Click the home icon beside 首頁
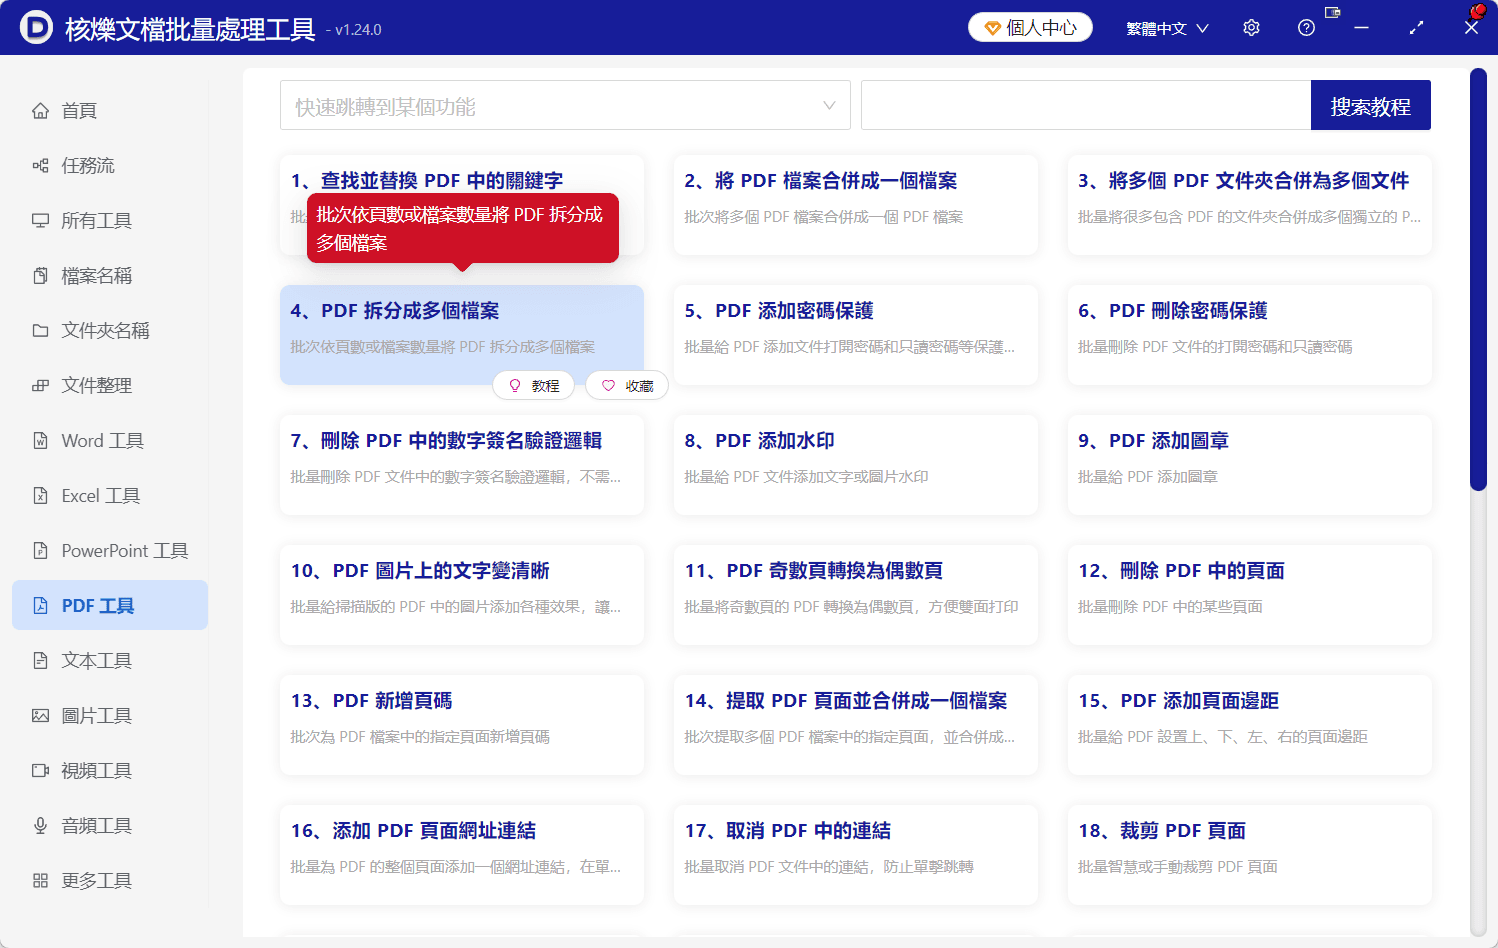Image resolution: width=1498 pixels, height=948 pixels. pyautogui.click(x=40, y=110)
